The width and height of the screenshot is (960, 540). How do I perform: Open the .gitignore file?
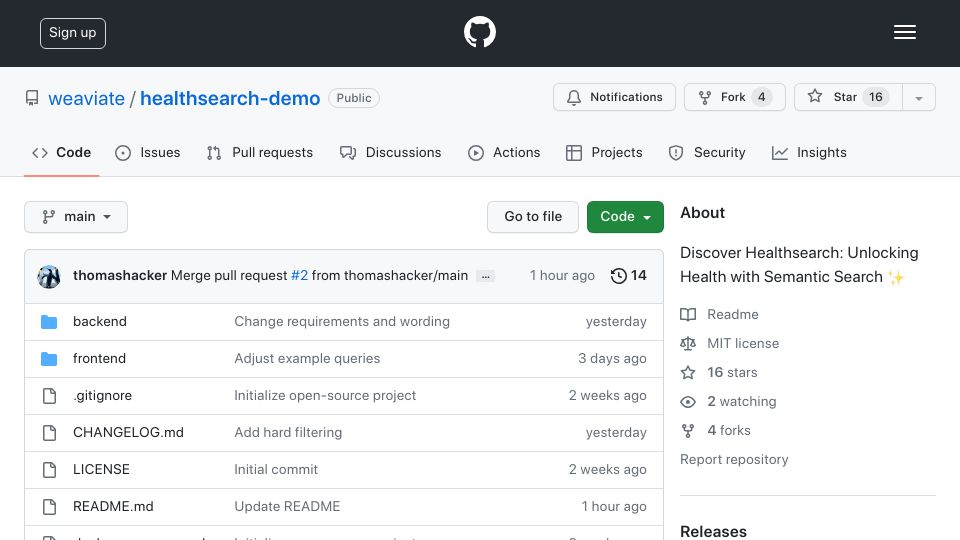tap(102, 396)
